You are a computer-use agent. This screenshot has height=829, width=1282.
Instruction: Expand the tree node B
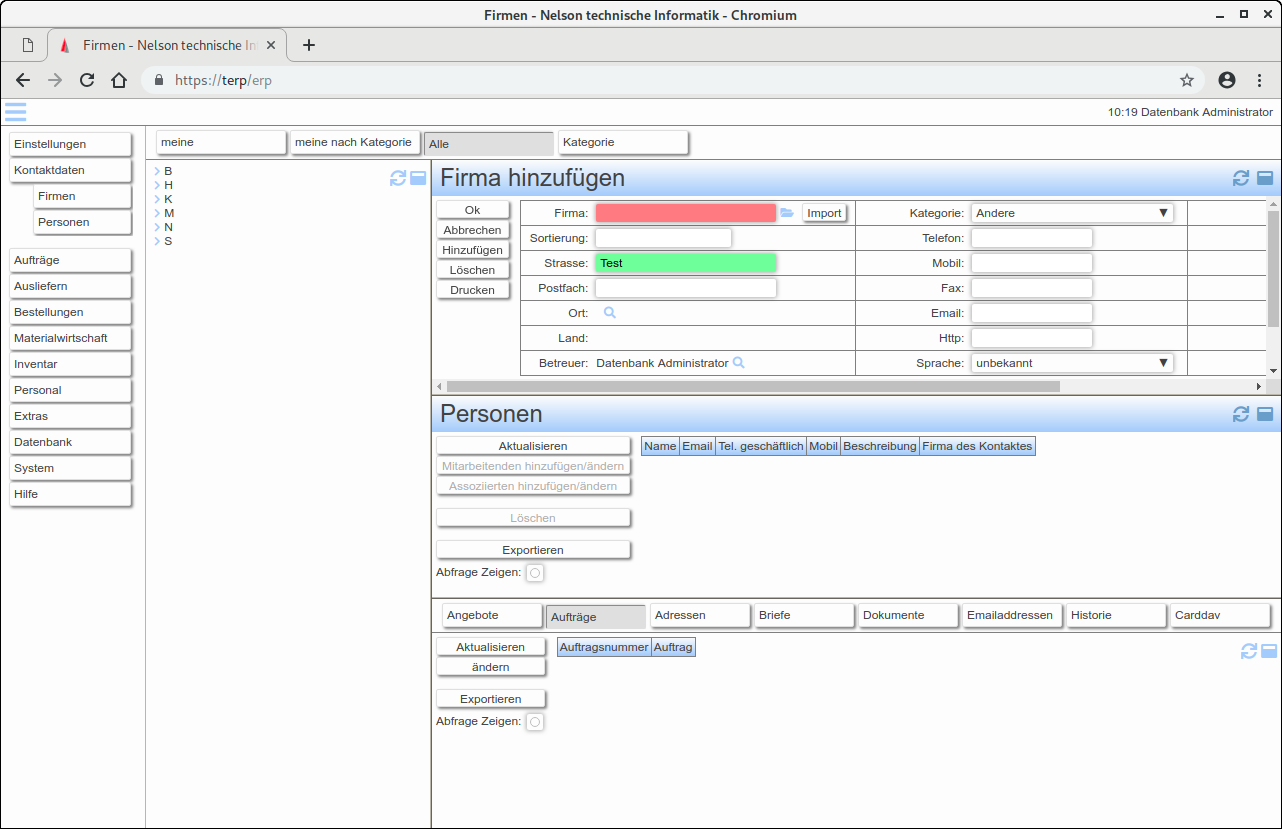pyautogui.click(x=158, y=171)
